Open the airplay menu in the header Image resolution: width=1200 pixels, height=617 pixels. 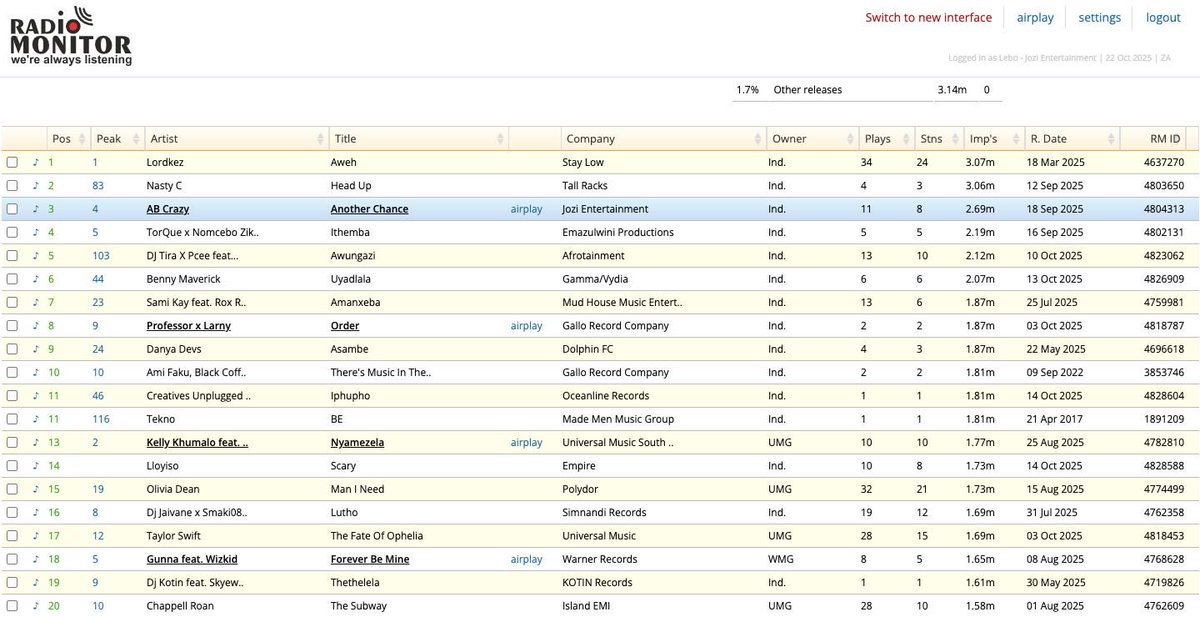1035,17
